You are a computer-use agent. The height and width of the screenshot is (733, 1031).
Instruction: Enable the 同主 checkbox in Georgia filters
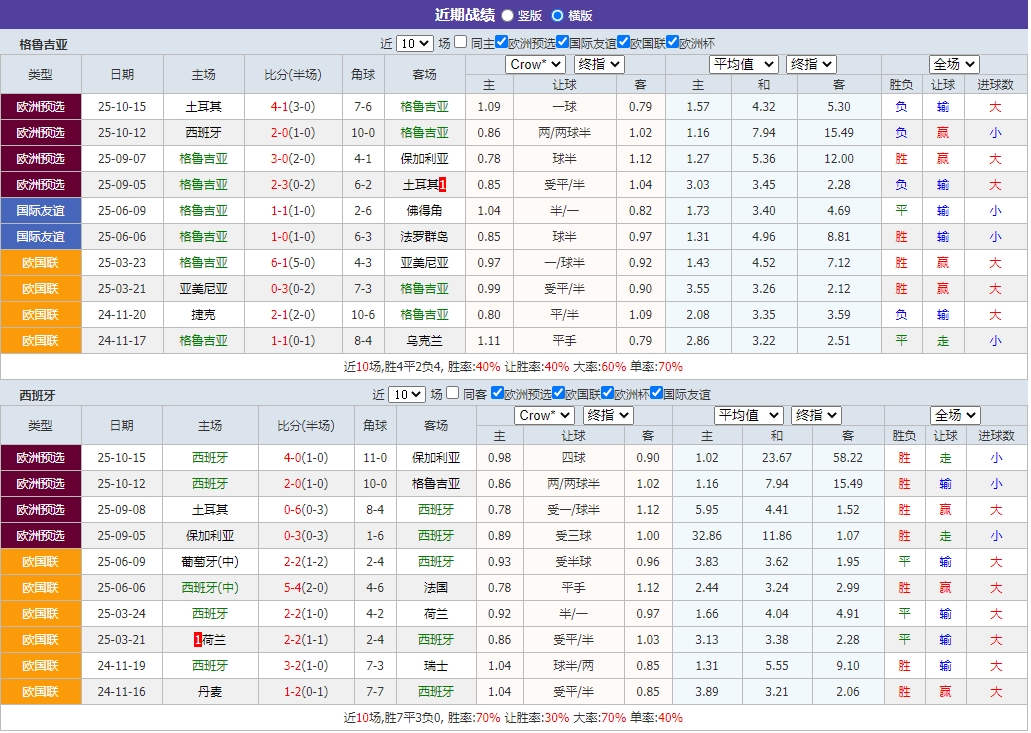459,44
